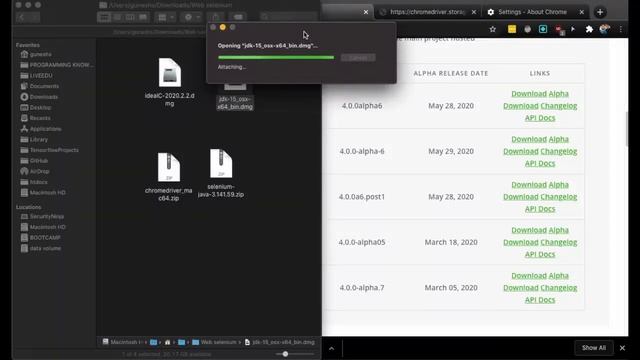Viewport: 640px width, 360px height.
Task: Select SecurityNinja under Locations
Action: pos(42,216)
